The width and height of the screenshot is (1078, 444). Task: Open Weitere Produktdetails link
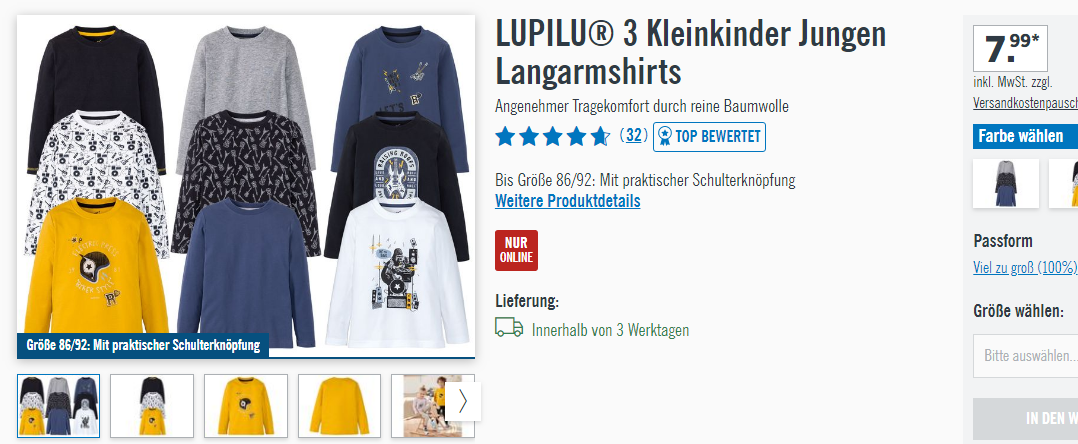[568, 201]
